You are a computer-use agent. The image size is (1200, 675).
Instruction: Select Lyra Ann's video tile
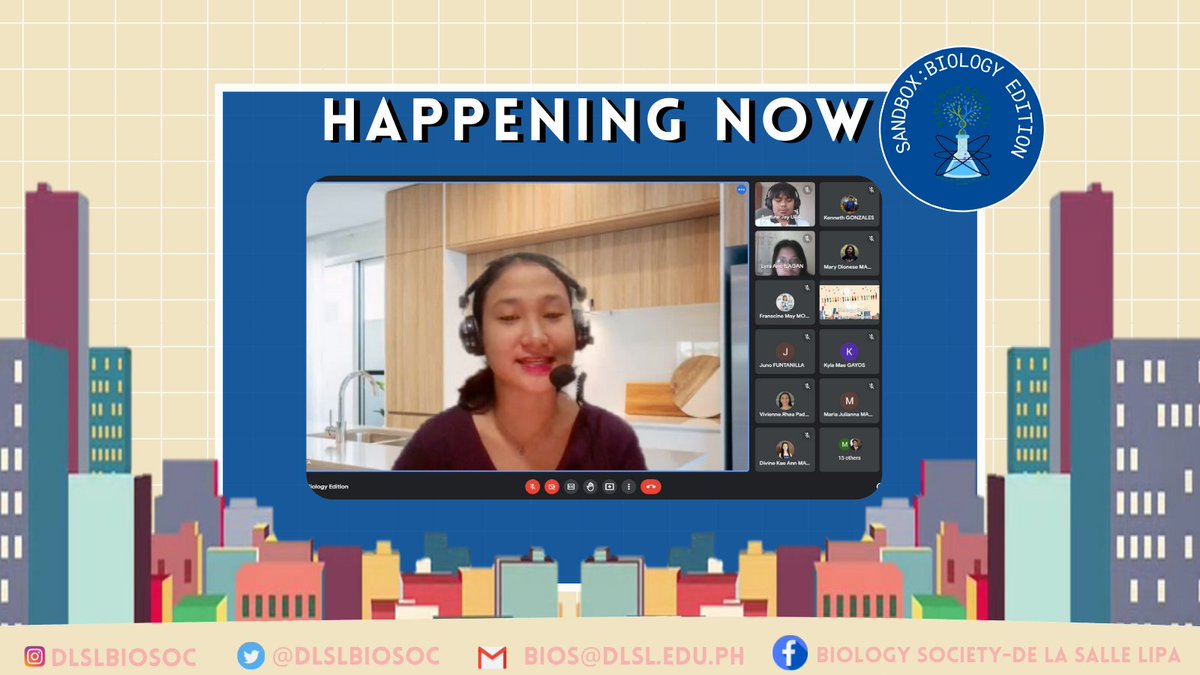pyautogui.click(x=785, y=253)
